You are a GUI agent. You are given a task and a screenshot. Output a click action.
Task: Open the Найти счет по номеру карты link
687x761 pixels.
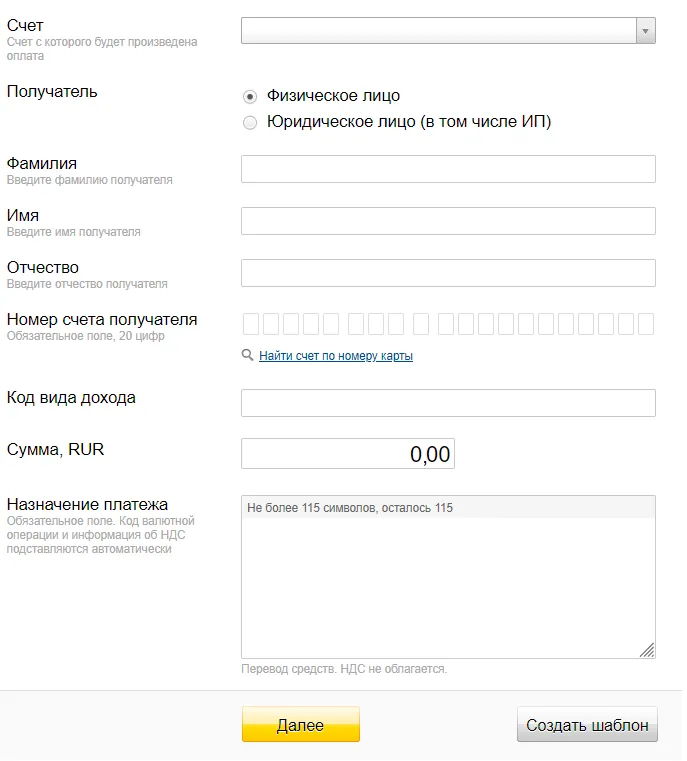pos(336,356)
